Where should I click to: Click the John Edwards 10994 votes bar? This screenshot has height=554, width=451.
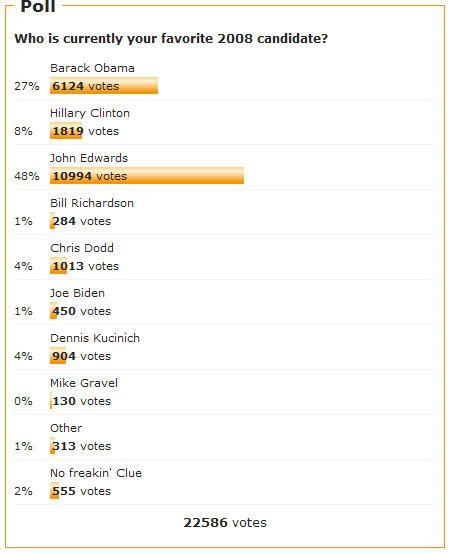click(147, 176)
